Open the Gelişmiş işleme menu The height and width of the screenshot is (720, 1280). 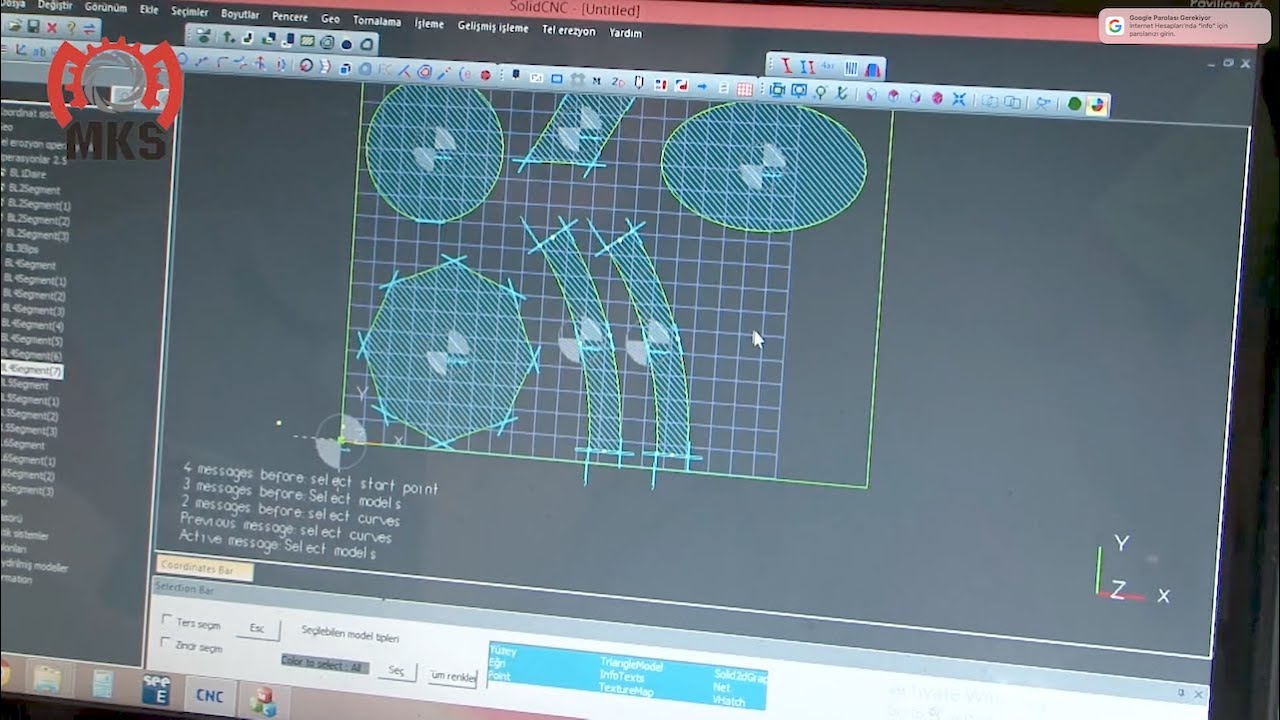(x=492, y=26)
